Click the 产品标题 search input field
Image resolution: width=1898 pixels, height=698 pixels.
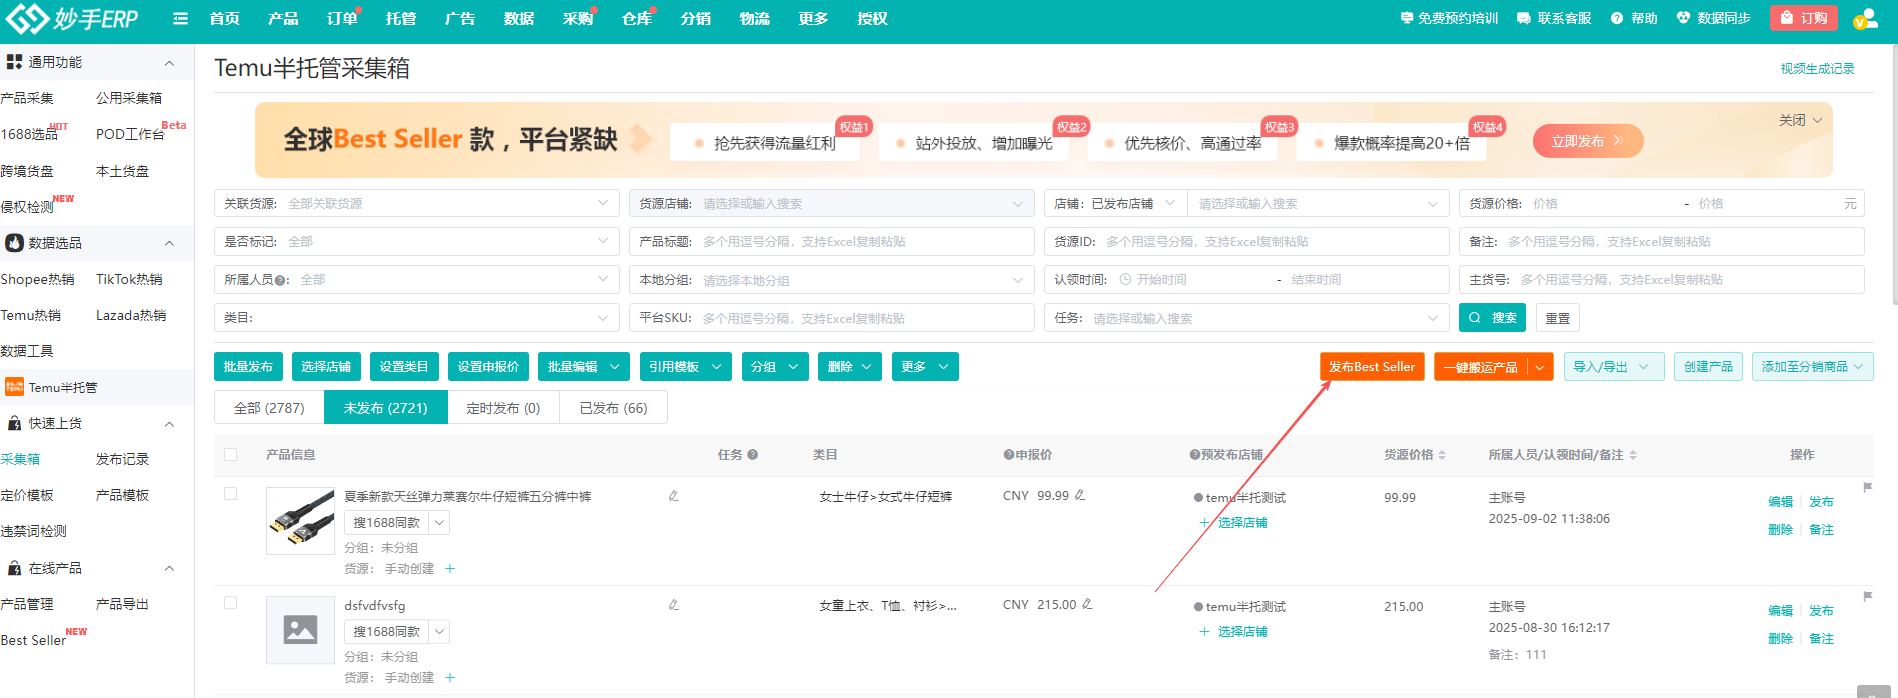tap(864, 242)
